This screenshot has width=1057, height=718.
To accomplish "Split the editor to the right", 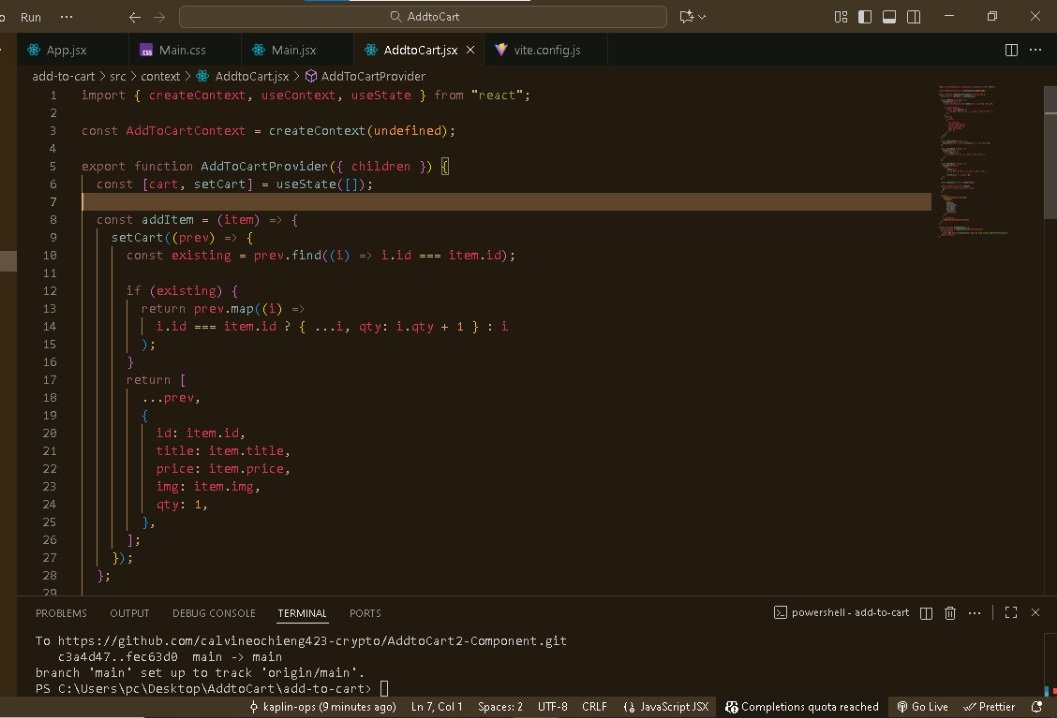I will pos(1011,50).
